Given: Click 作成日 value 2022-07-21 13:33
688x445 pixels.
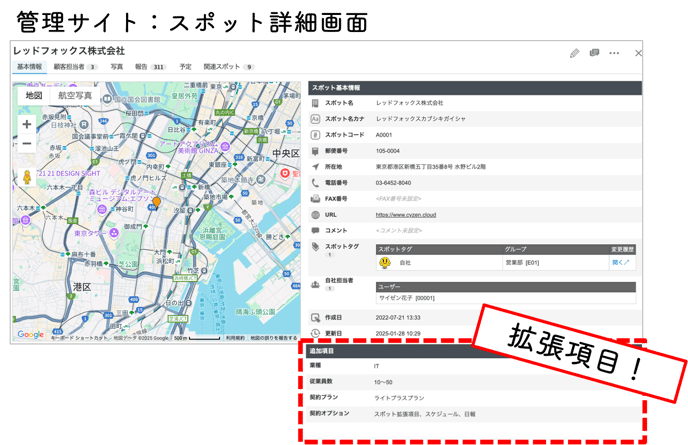Looking at the screenshot, I should coord(398,317).
